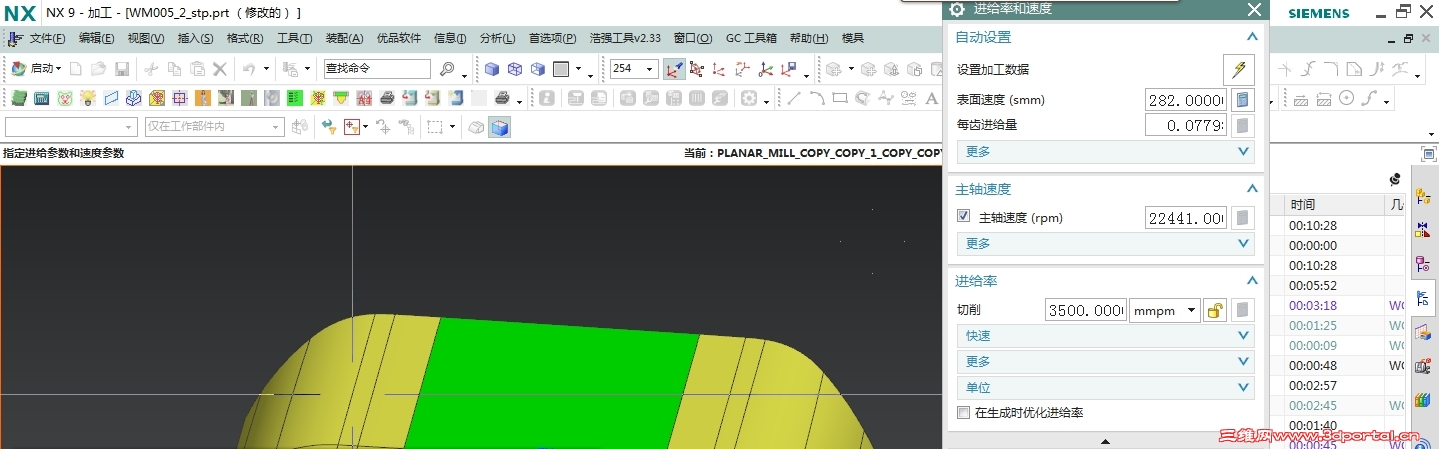1439x449 pixels.
Task: Click the wireframe cube display icon
Action: pos(516,69)
